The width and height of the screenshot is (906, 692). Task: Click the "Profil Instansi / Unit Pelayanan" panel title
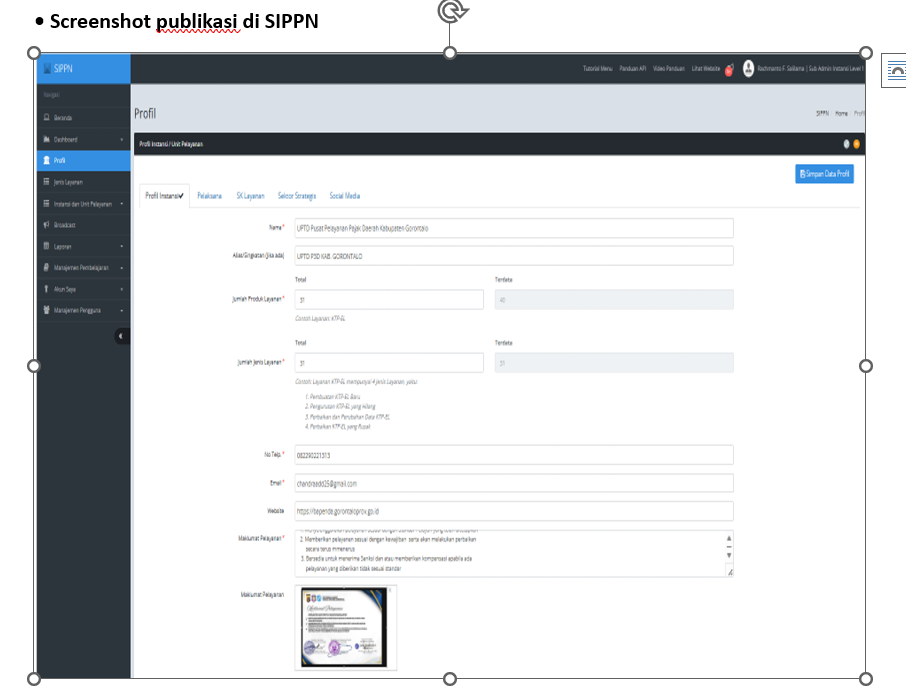171,144
